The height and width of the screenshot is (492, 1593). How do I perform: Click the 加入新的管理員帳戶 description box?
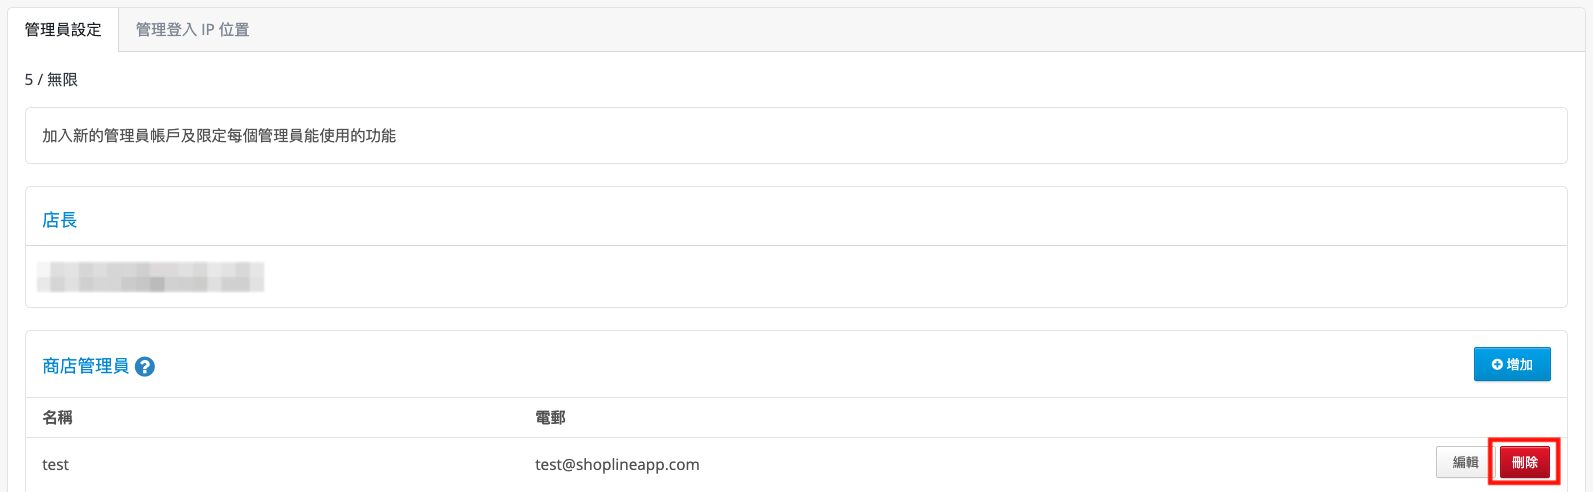(796, 135)
